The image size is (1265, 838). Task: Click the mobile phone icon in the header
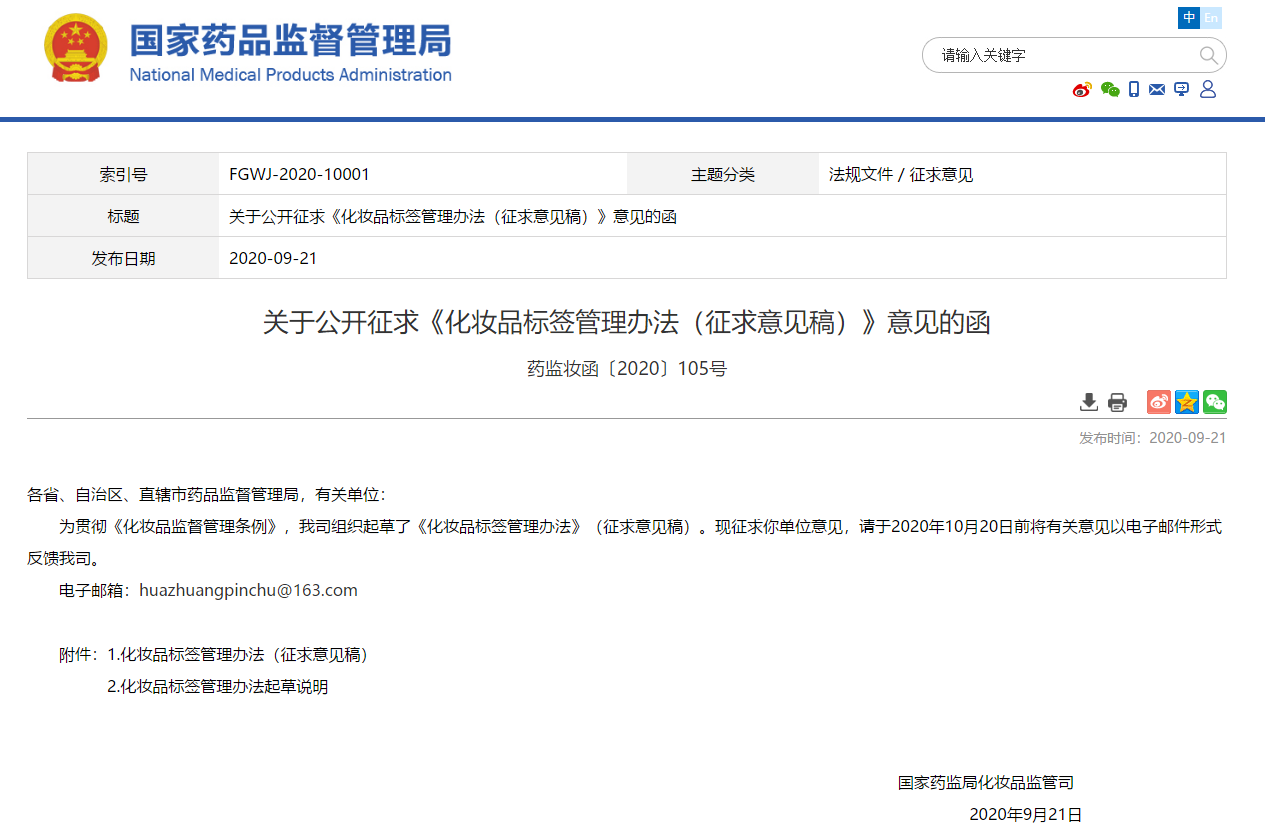[1134, 90]
